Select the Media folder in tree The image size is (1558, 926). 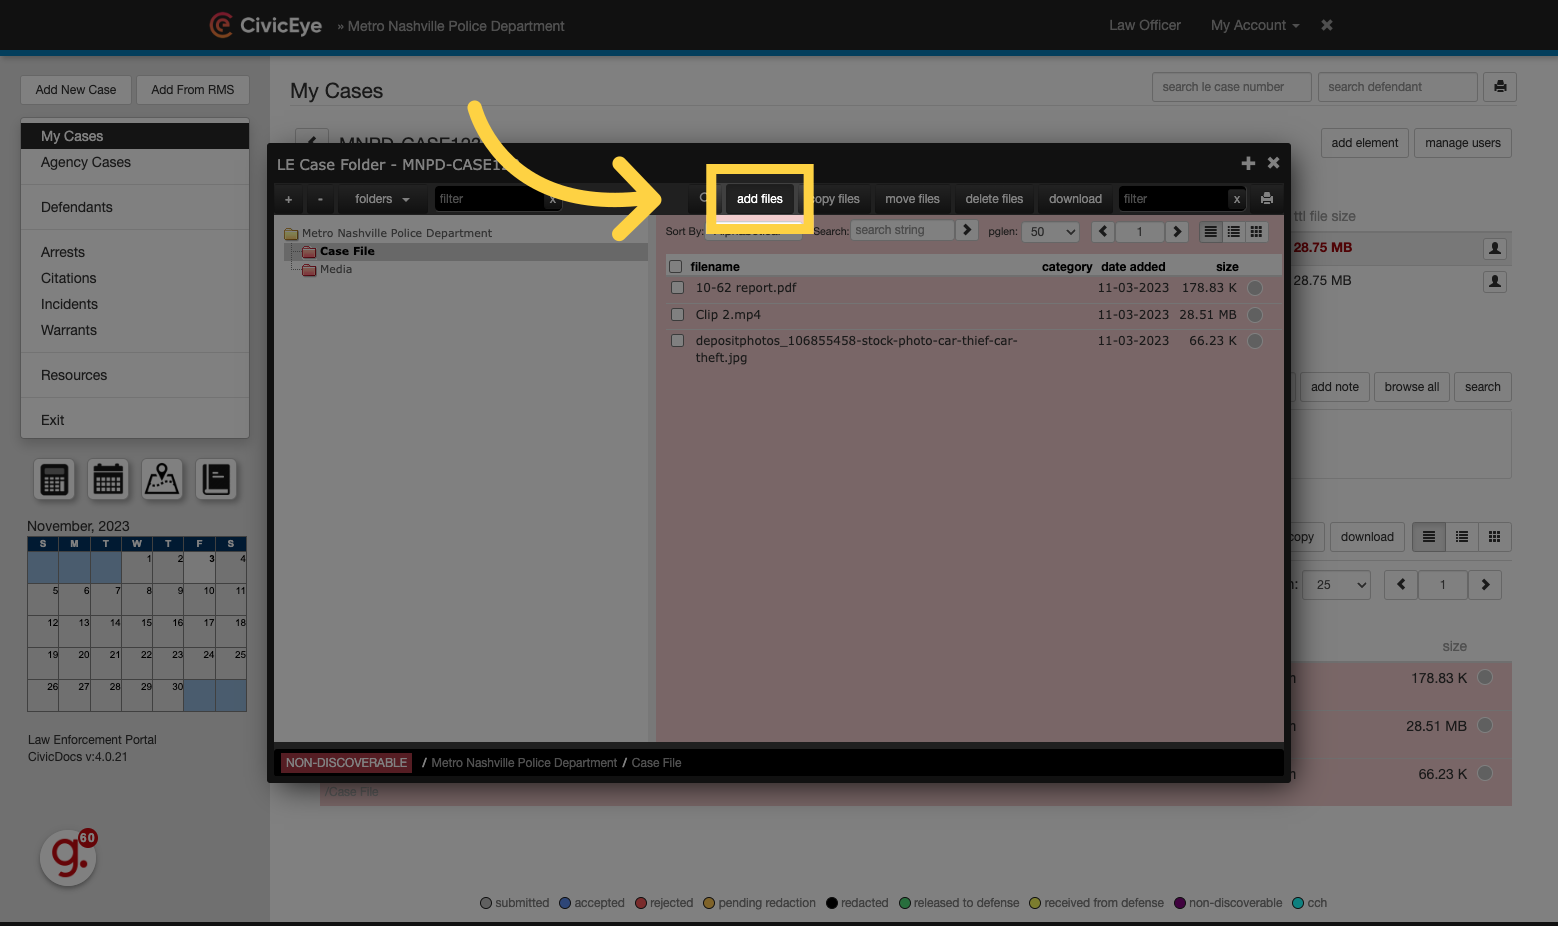[x=336, y=270]
